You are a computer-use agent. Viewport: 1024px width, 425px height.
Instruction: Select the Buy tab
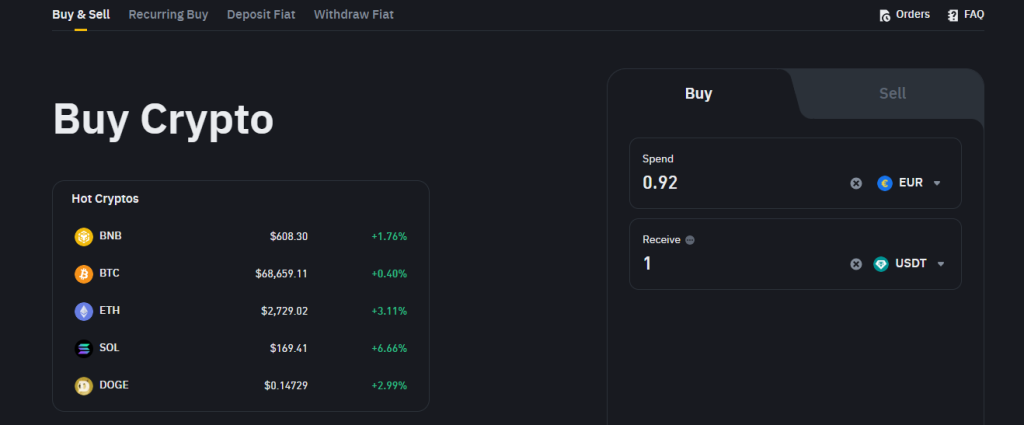click(698, 93)
